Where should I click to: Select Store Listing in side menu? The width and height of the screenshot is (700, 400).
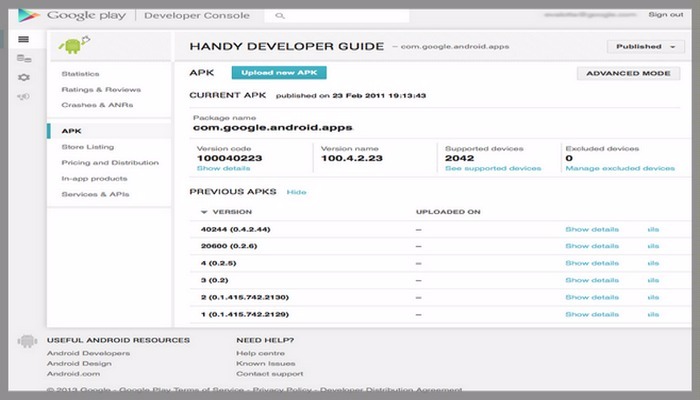click(87, 147)
